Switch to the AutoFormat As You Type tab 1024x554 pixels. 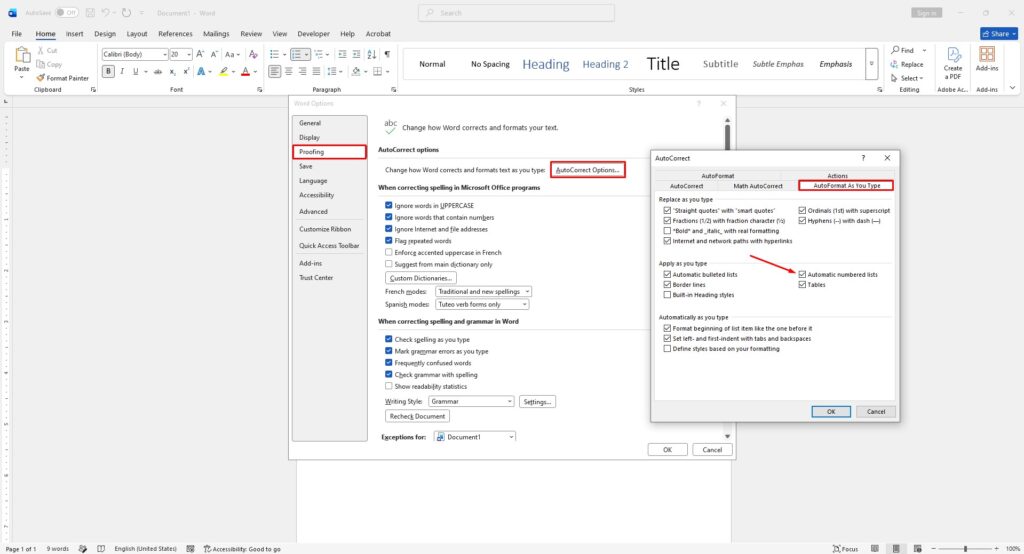(846, 186)
